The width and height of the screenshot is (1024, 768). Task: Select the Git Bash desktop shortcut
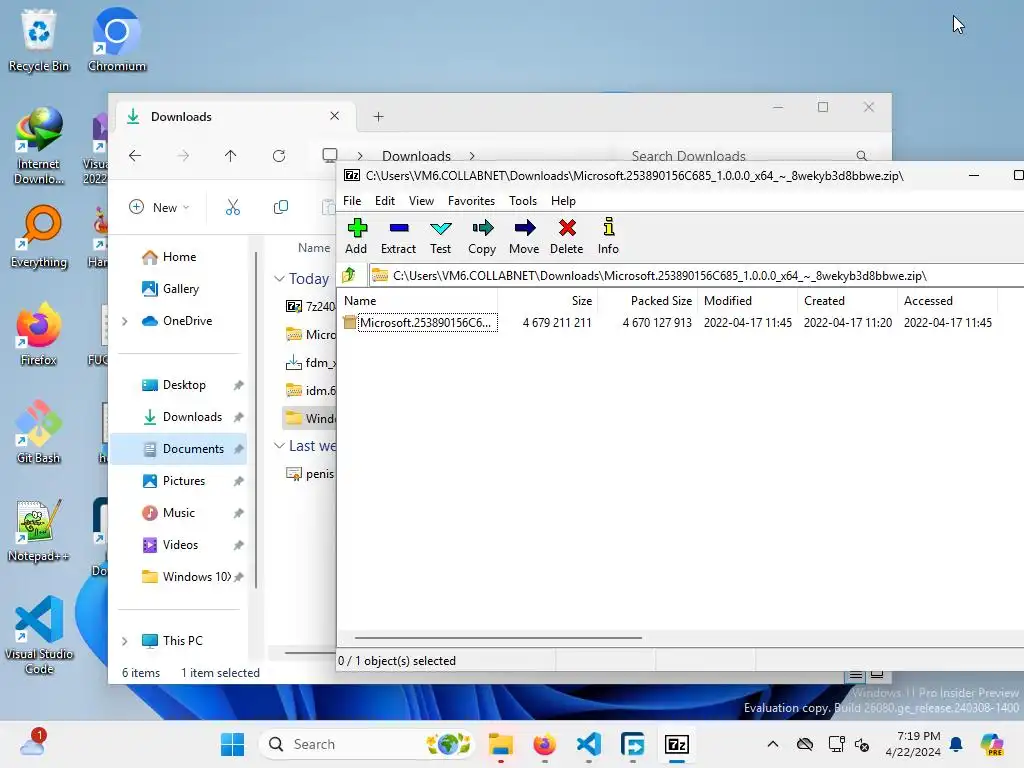39,431
